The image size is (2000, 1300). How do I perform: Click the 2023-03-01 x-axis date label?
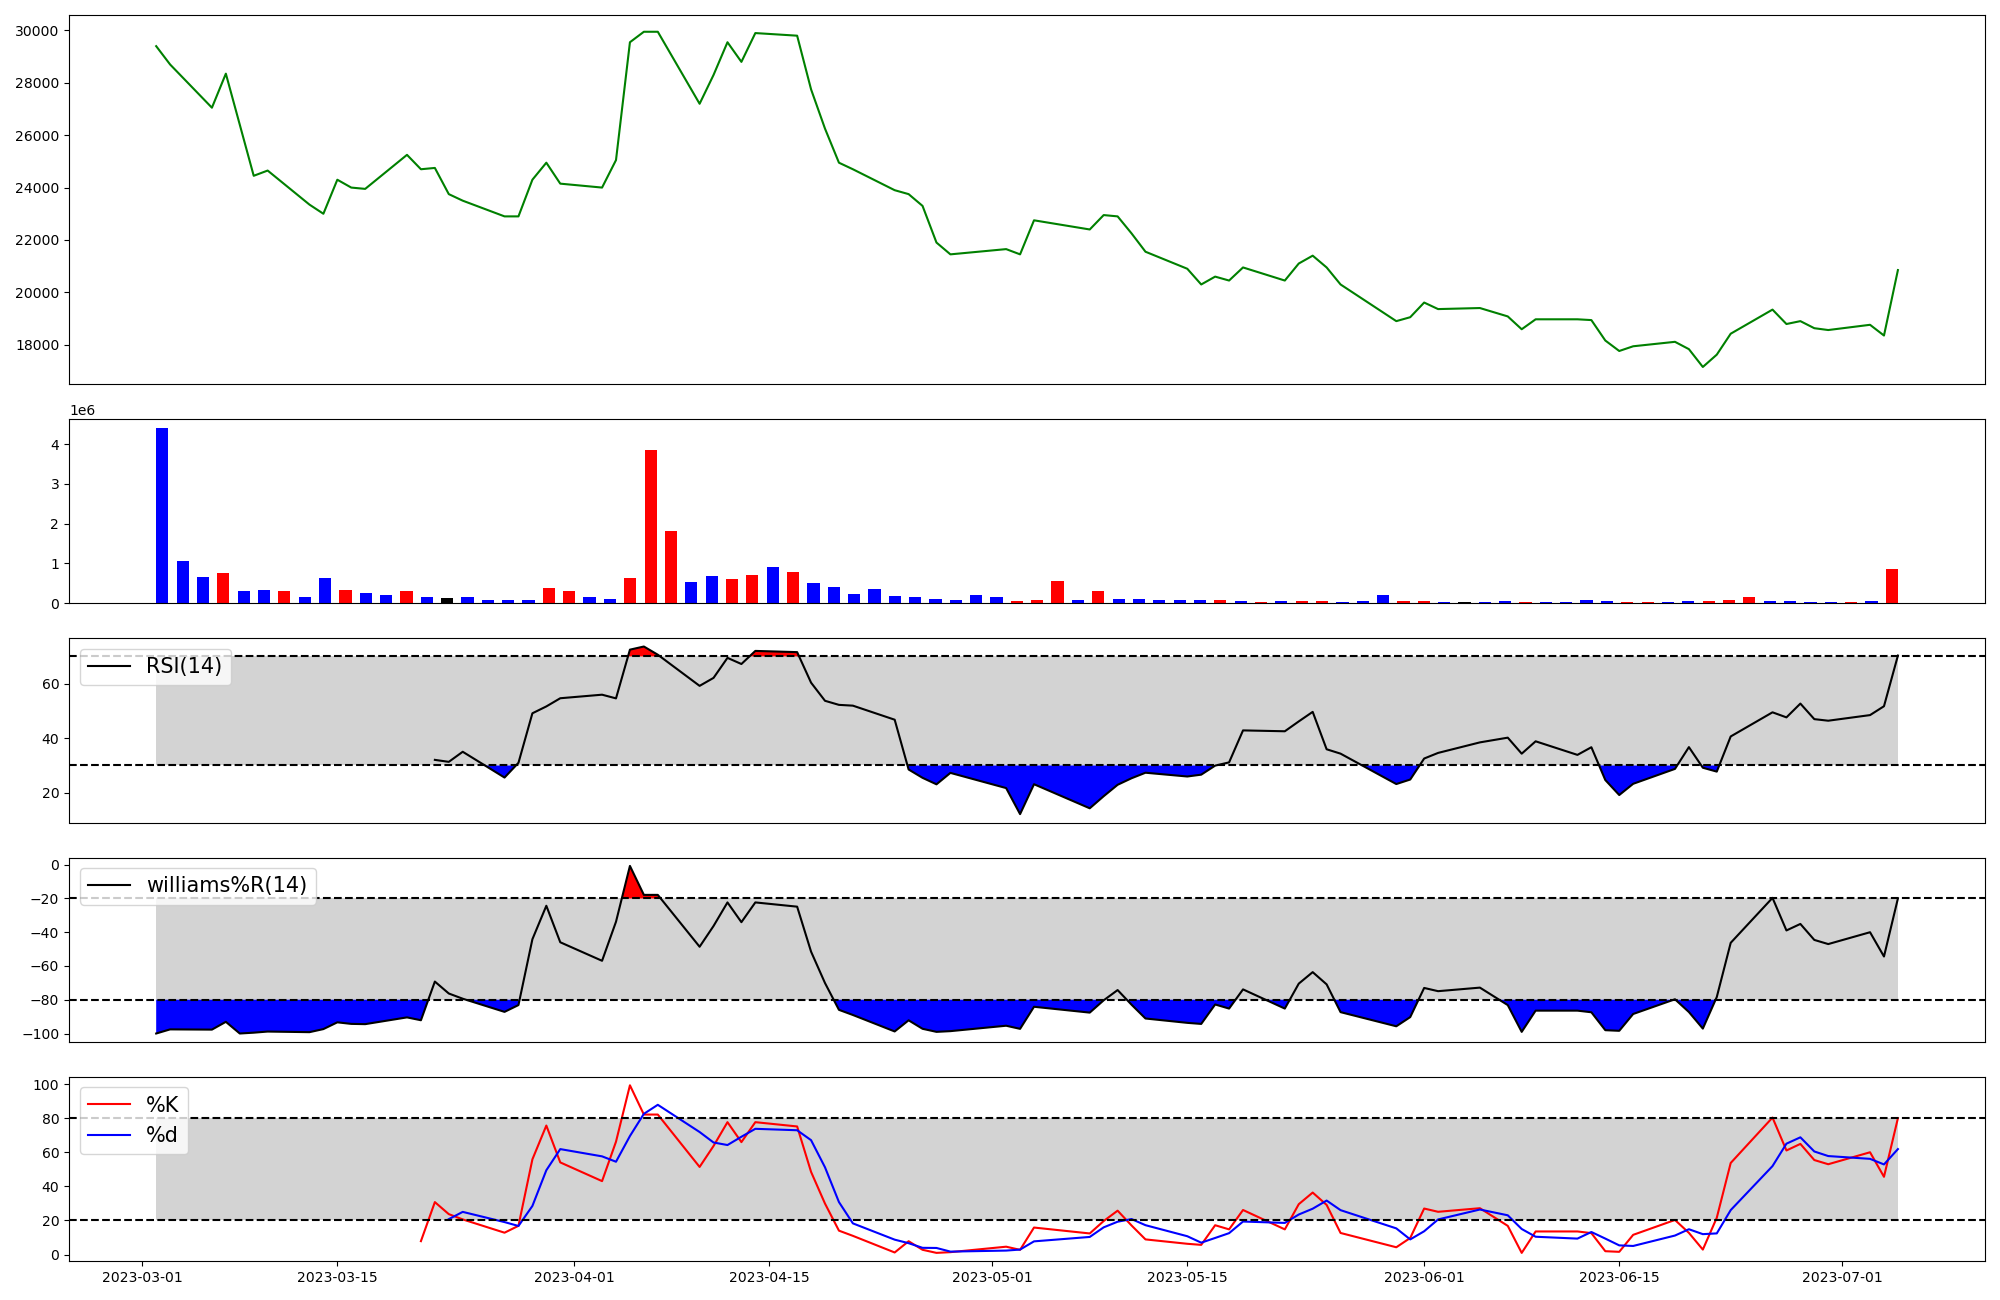(142, 1277)
